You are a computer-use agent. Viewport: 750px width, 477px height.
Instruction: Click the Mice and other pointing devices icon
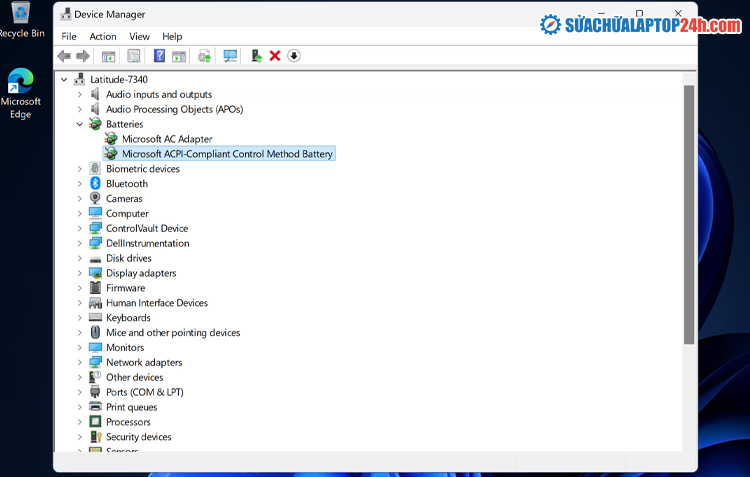[x=95, y=332]
